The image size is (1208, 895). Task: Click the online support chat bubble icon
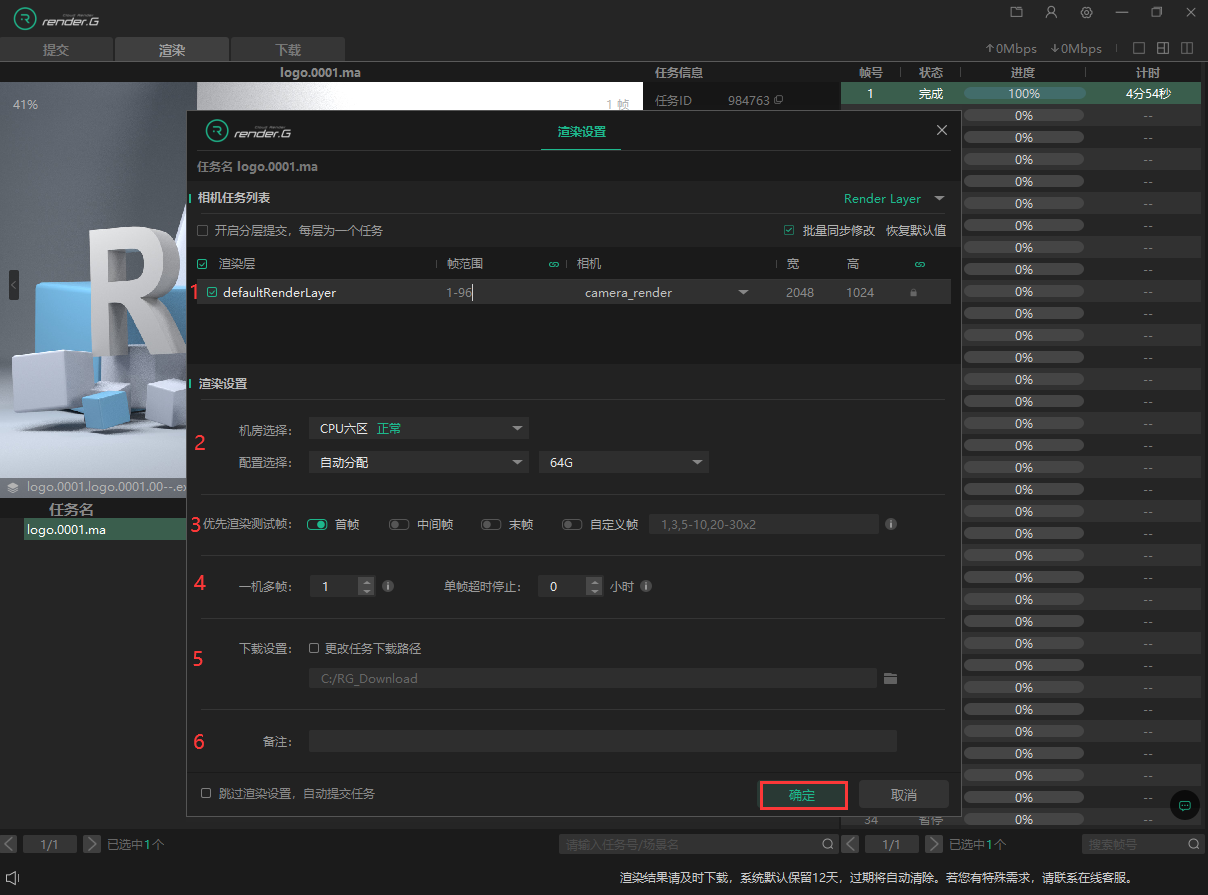point(1185,805)
